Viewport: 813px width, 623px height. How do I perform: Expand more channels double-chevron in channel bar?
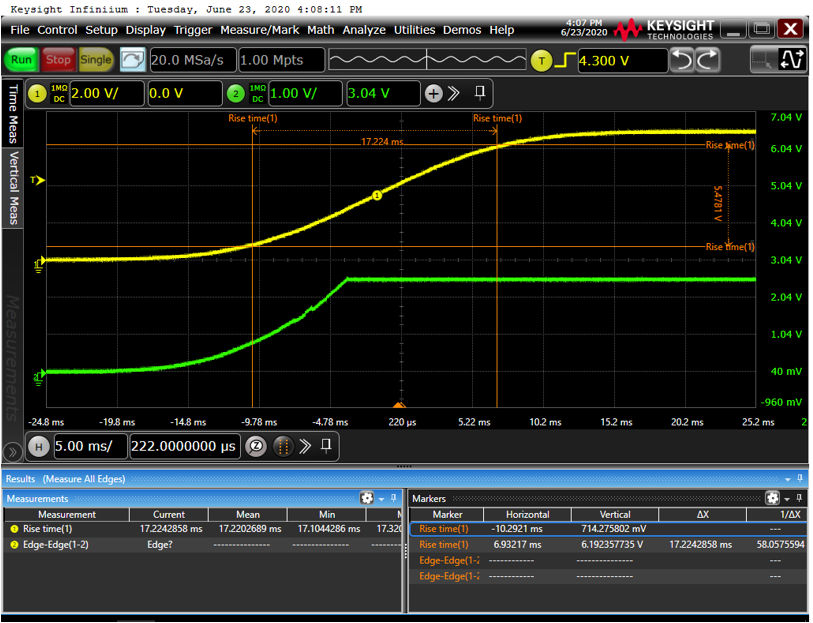453,94
